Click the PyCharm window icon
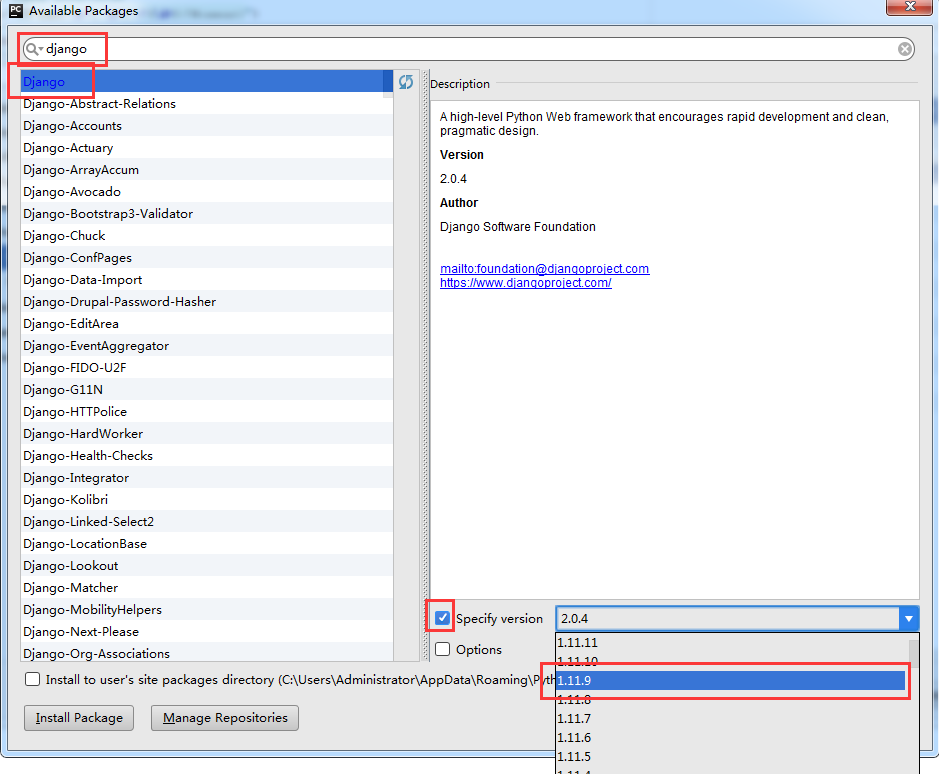 [16, 10]
